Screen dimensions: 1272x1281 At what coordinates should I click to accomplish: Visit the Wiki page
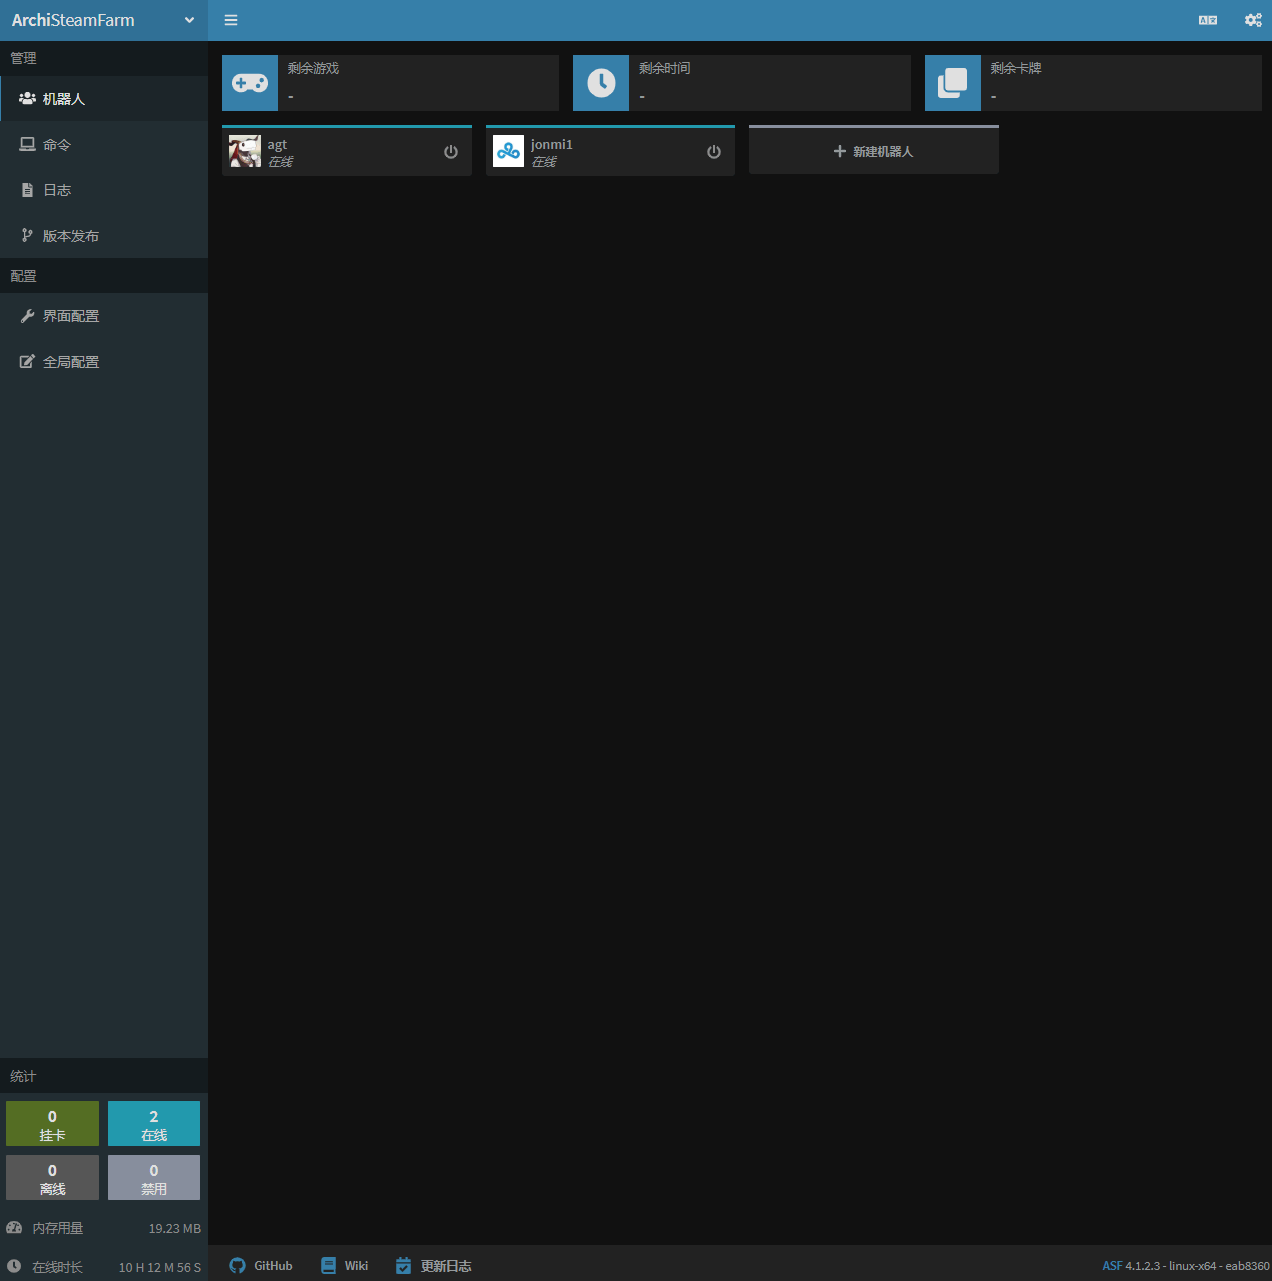[344, 1265]
